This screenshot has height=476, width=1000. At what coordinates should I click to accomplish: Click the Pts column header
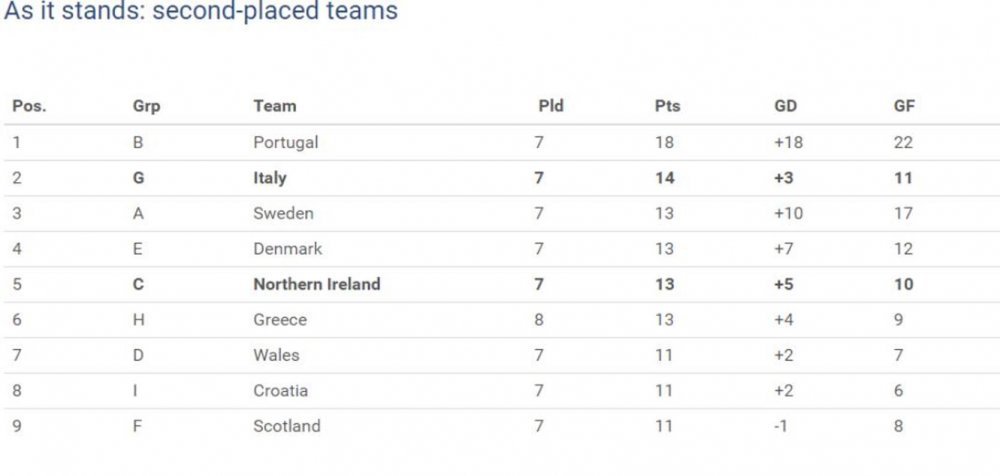point(668,106)
